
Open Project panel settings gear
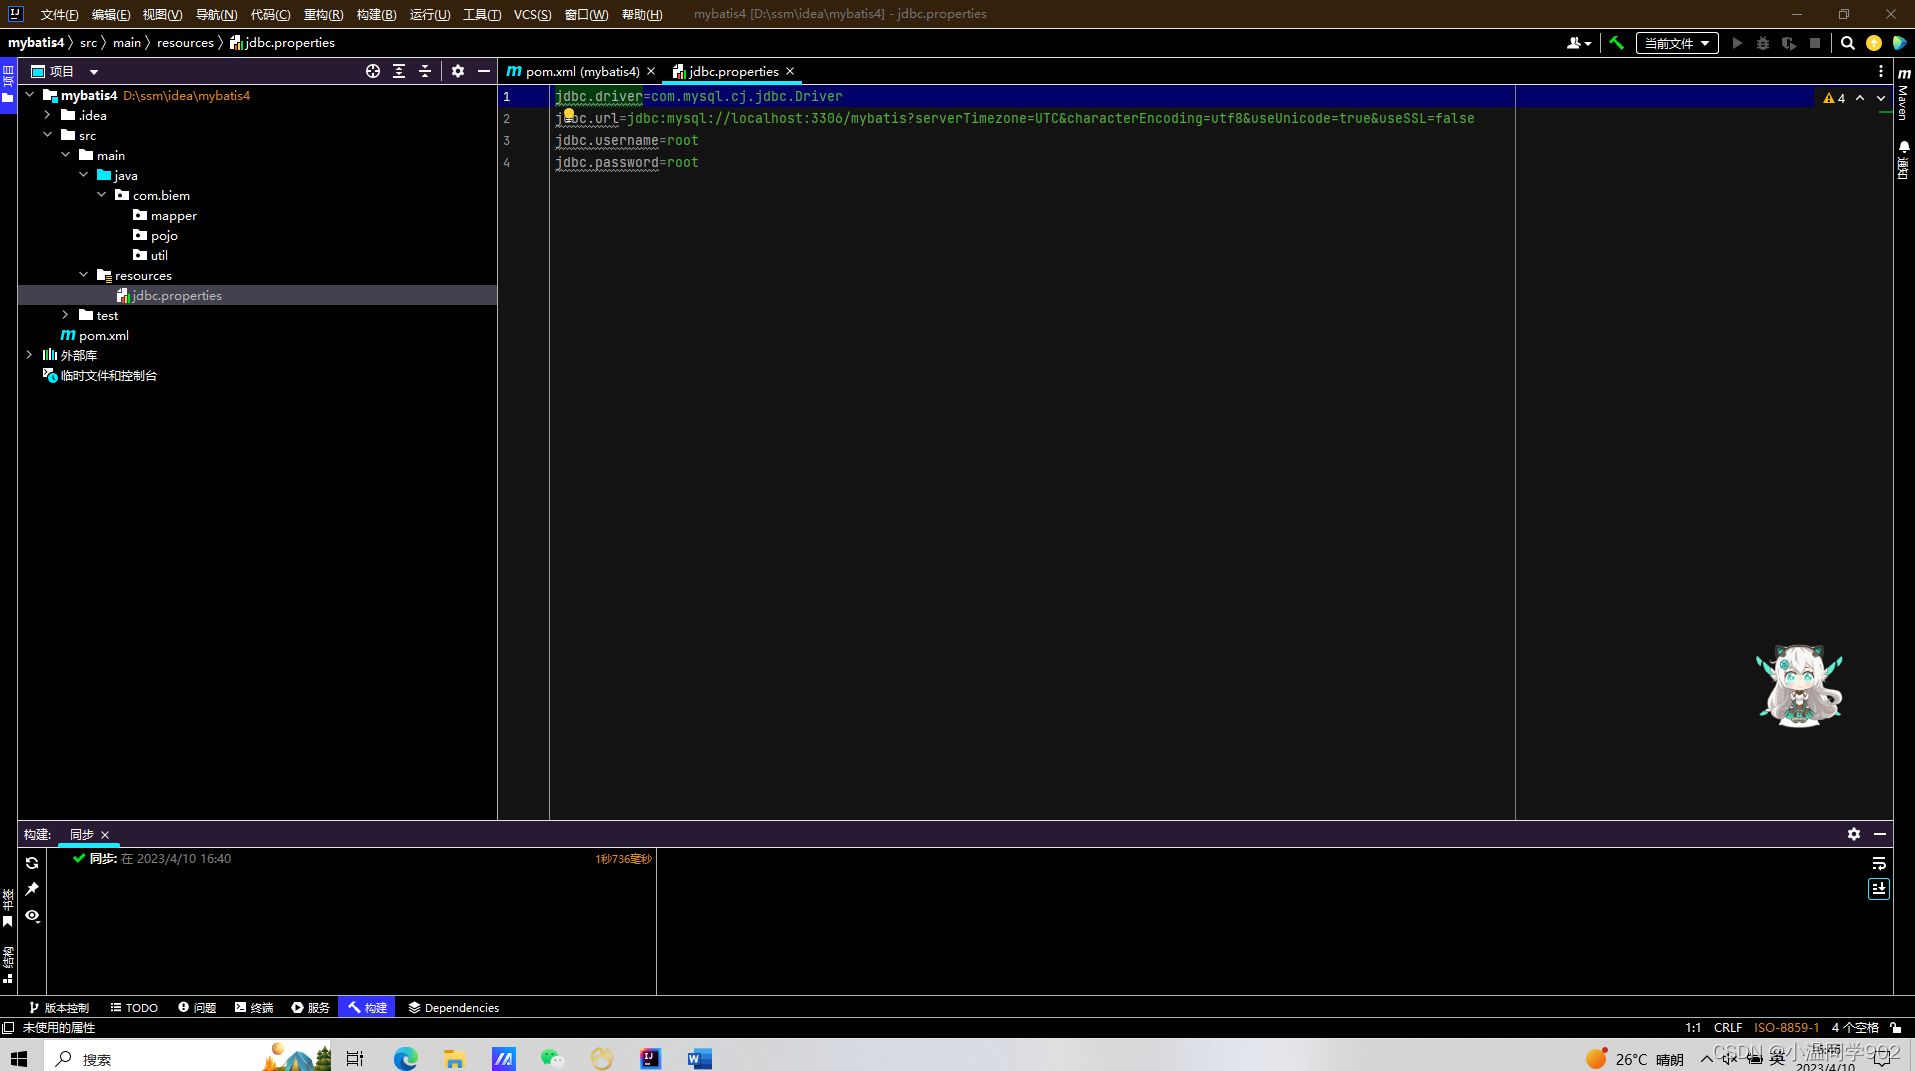point(458,71)
